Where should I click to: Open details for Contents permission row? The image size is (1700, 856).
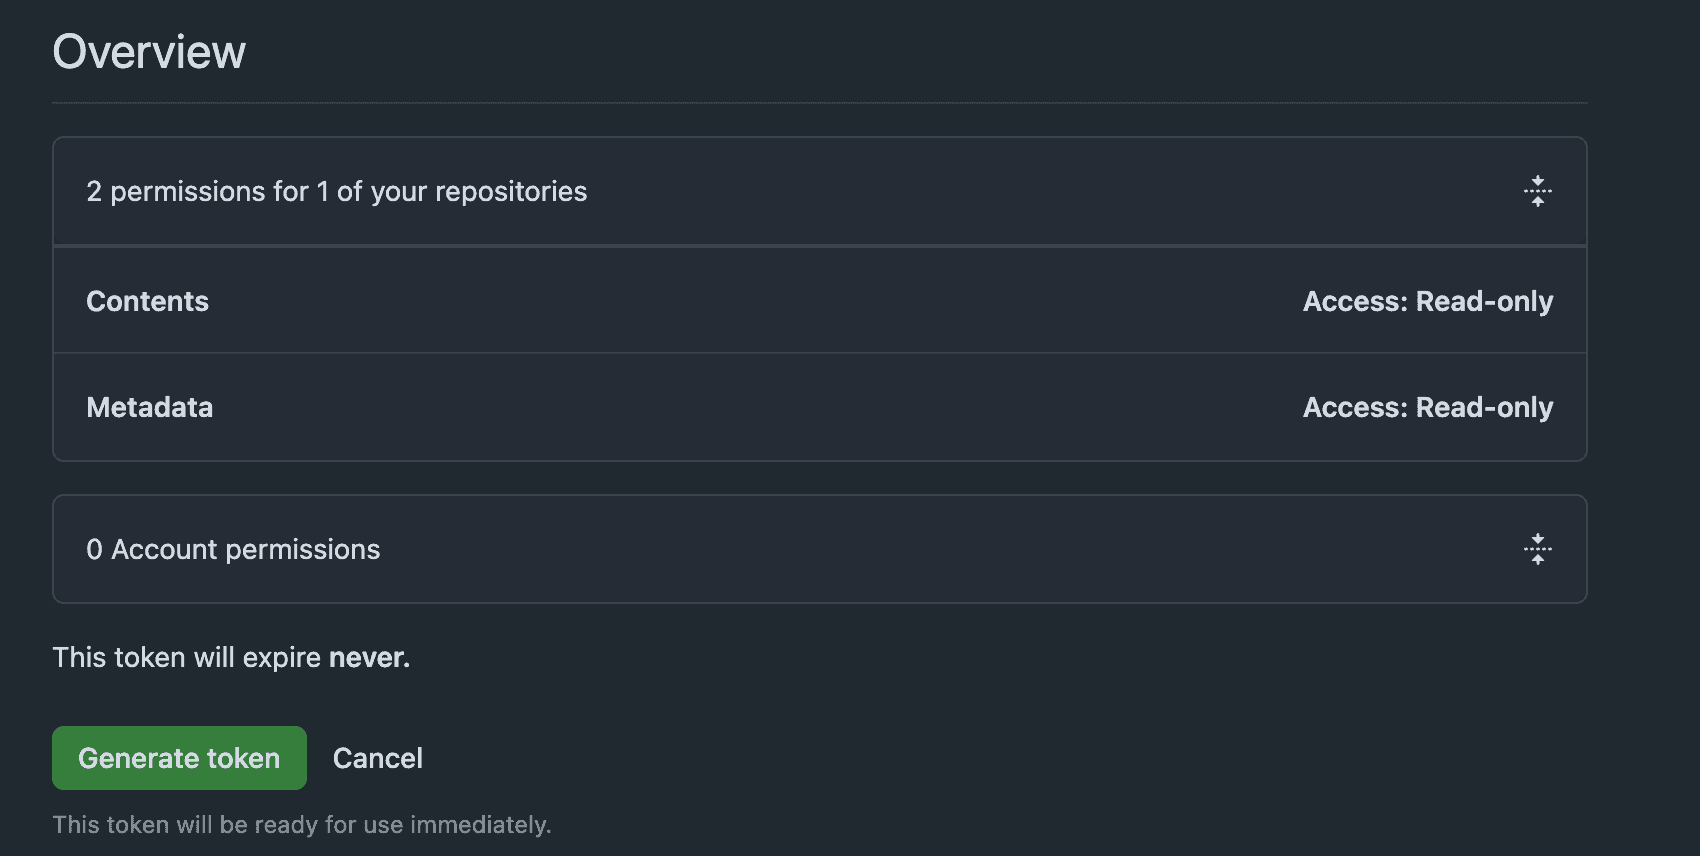tap(147, 301)
